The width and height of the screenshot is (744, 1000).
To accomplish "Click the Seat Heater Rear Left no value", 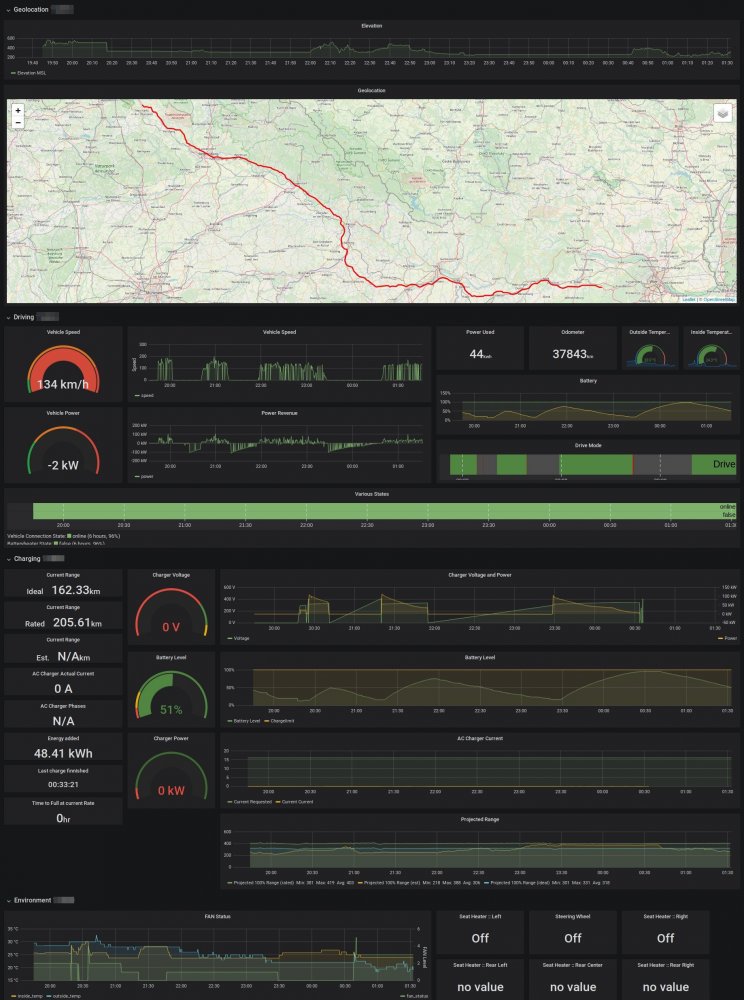I will pos(480,987).
